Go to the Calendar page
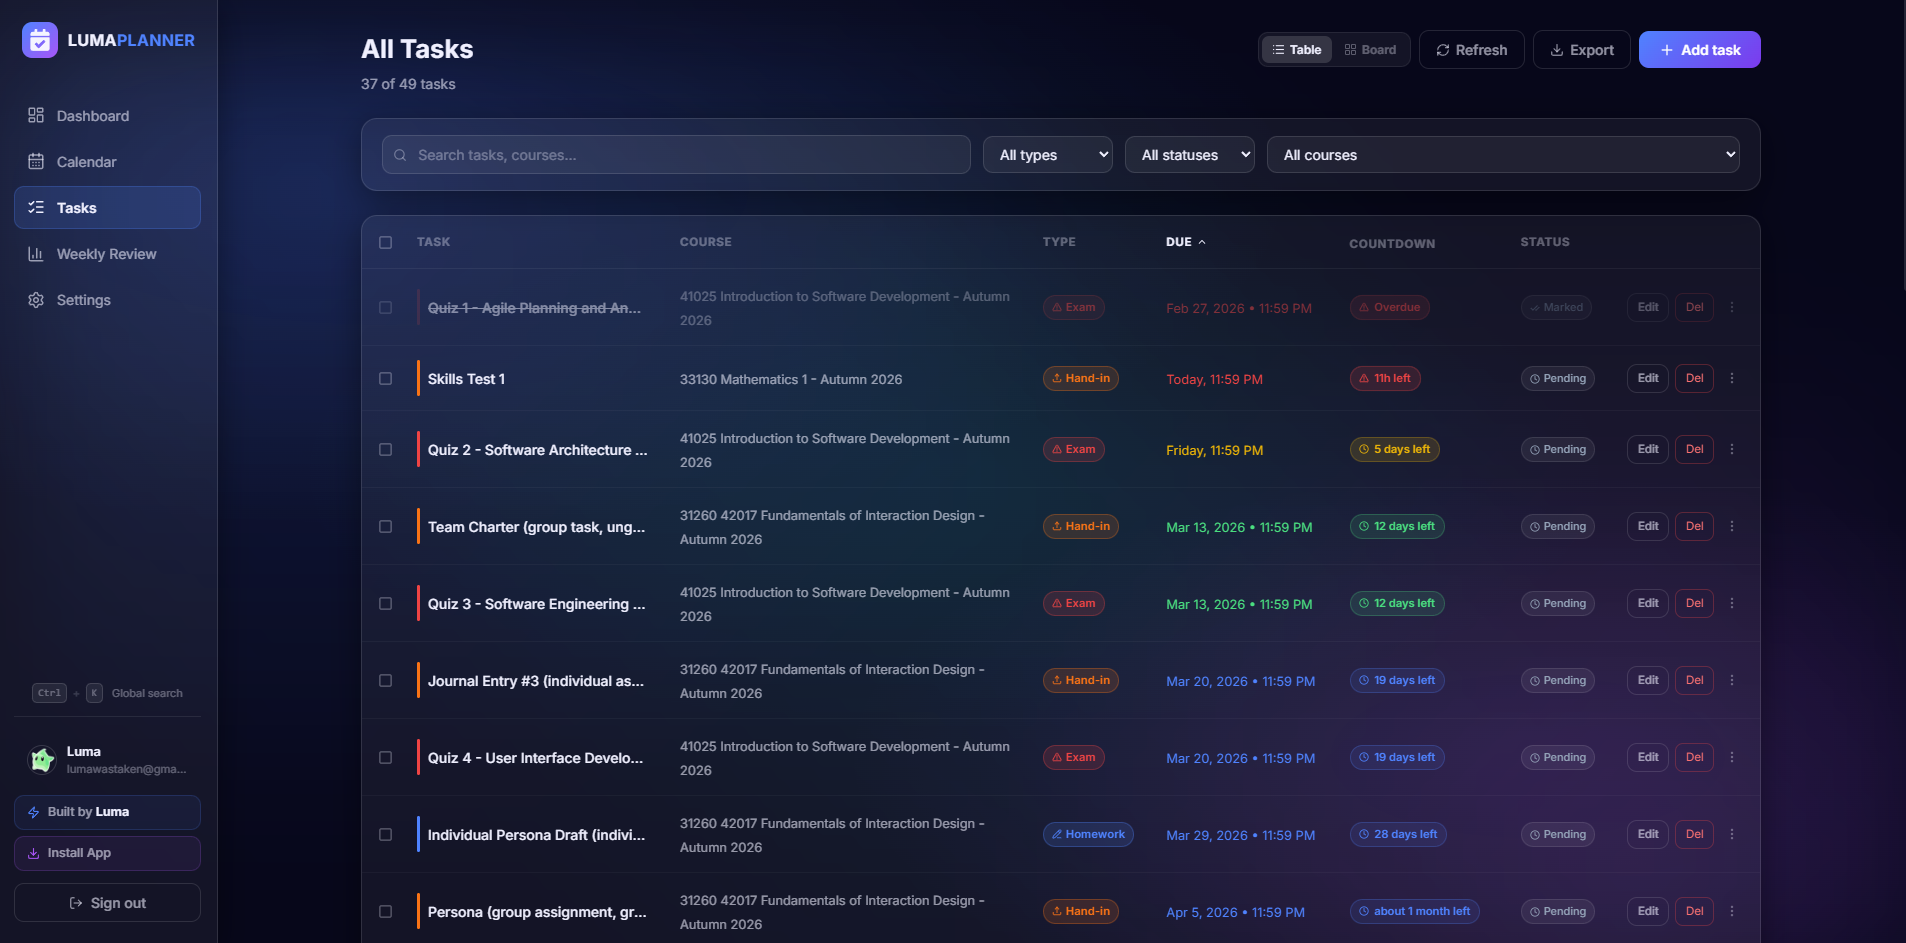Screen dimensions: 1906x943 pyautogui.click(x=86, y=162)
